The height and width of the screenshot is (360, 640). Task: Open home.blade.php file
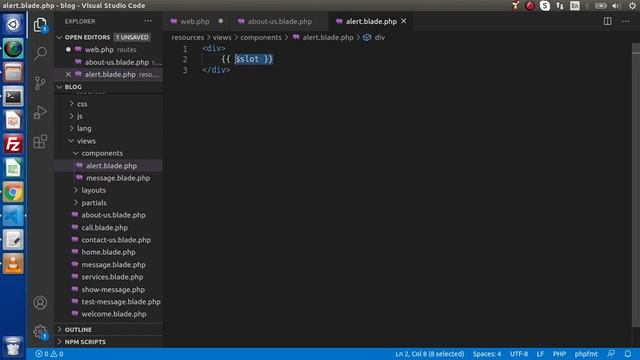109,252
